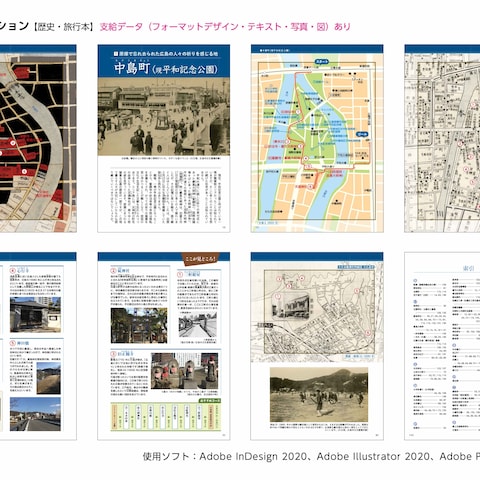Select the small gatehouse building photo

[x=35, y=315]
